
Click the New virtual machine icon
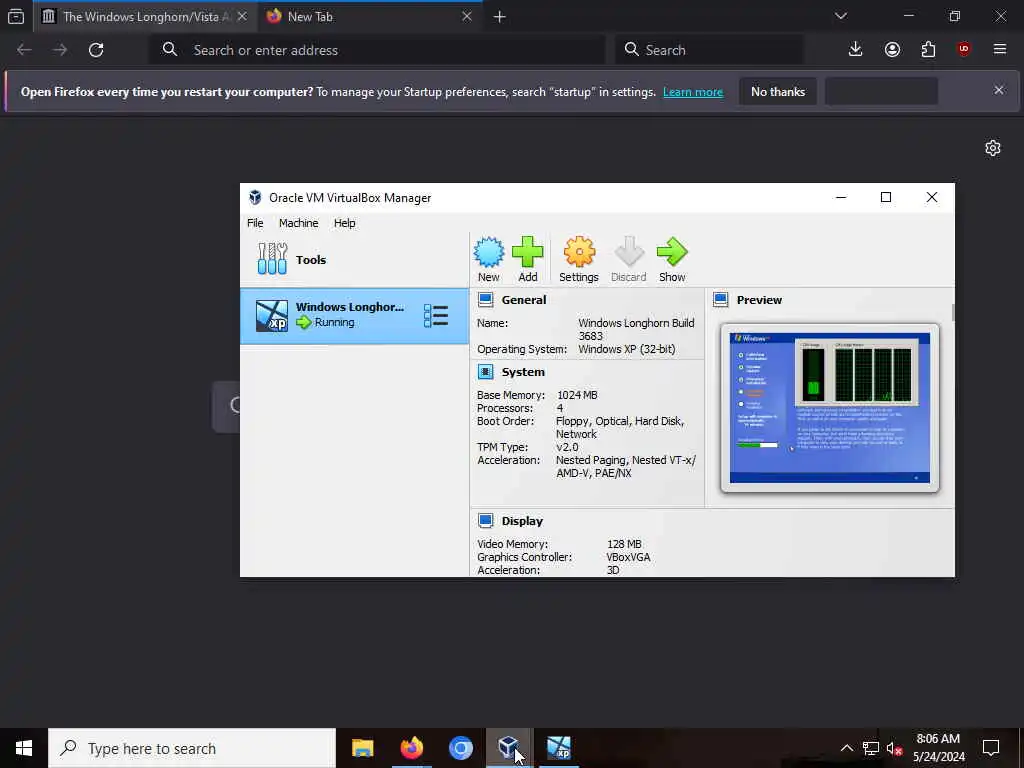coord(488,253)
